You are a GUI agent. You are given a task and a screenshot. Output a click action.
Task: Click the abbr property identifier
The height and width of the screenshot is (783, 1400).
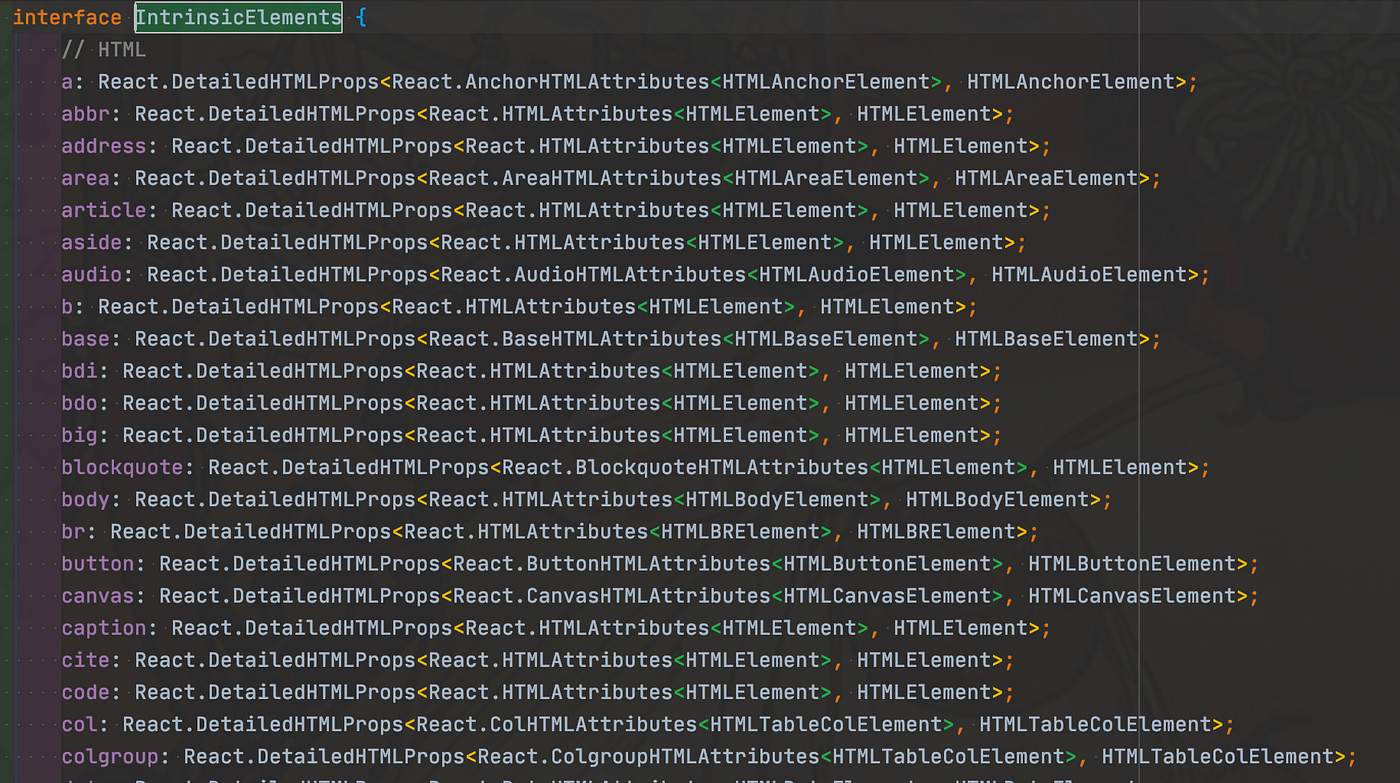point(83,113)
